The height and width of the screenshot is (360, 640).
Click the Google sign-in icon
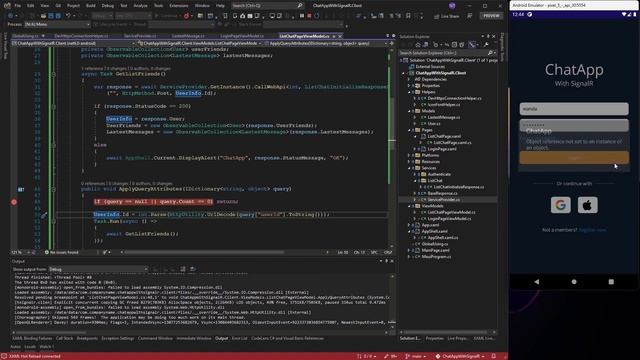[x=560, y=205]
